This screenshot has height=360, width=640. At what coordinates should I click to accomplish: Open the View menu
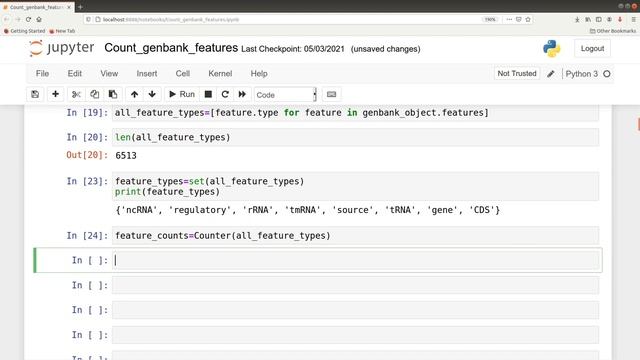point(109,74)
